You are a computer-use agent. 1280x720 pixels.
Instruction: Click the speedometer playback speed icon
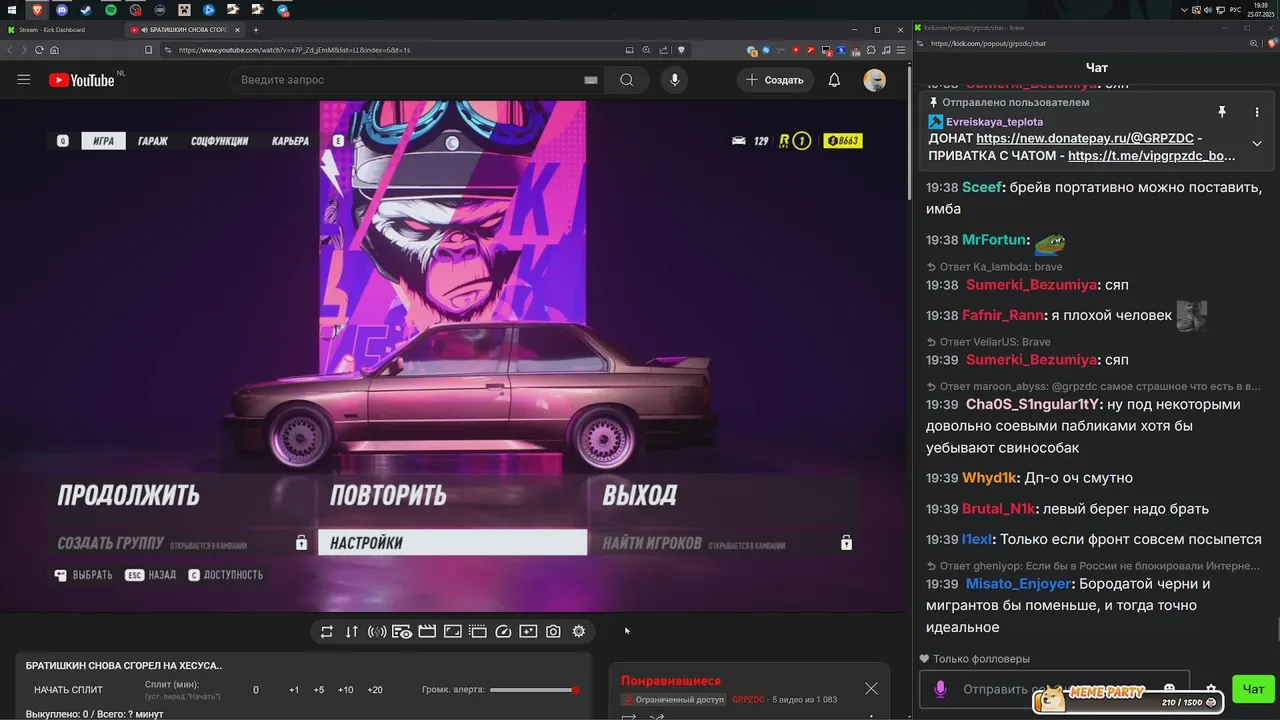tap(503, 632)
